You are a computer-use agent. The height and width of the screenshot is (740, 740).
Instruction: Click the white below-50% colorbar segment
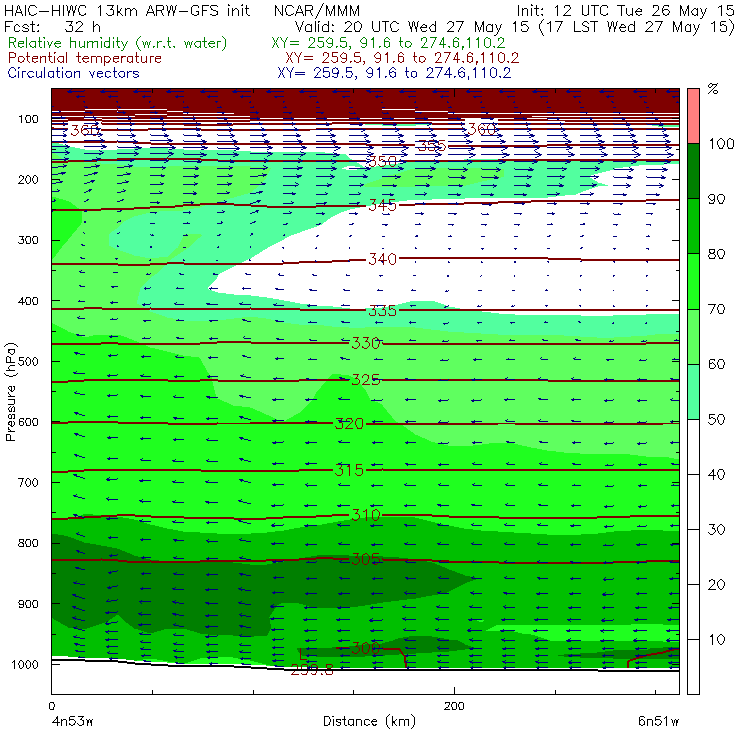click(x=693, y=556)
